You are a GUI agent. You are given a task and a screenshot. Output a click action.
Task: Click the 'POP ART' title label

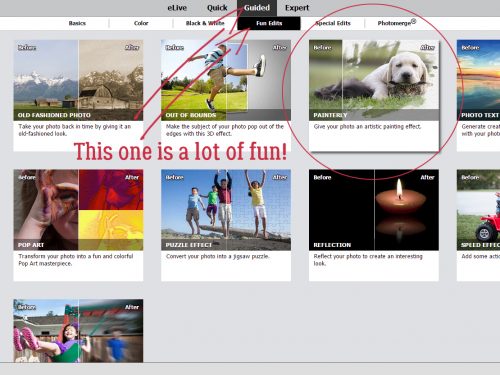coord(31,245)
